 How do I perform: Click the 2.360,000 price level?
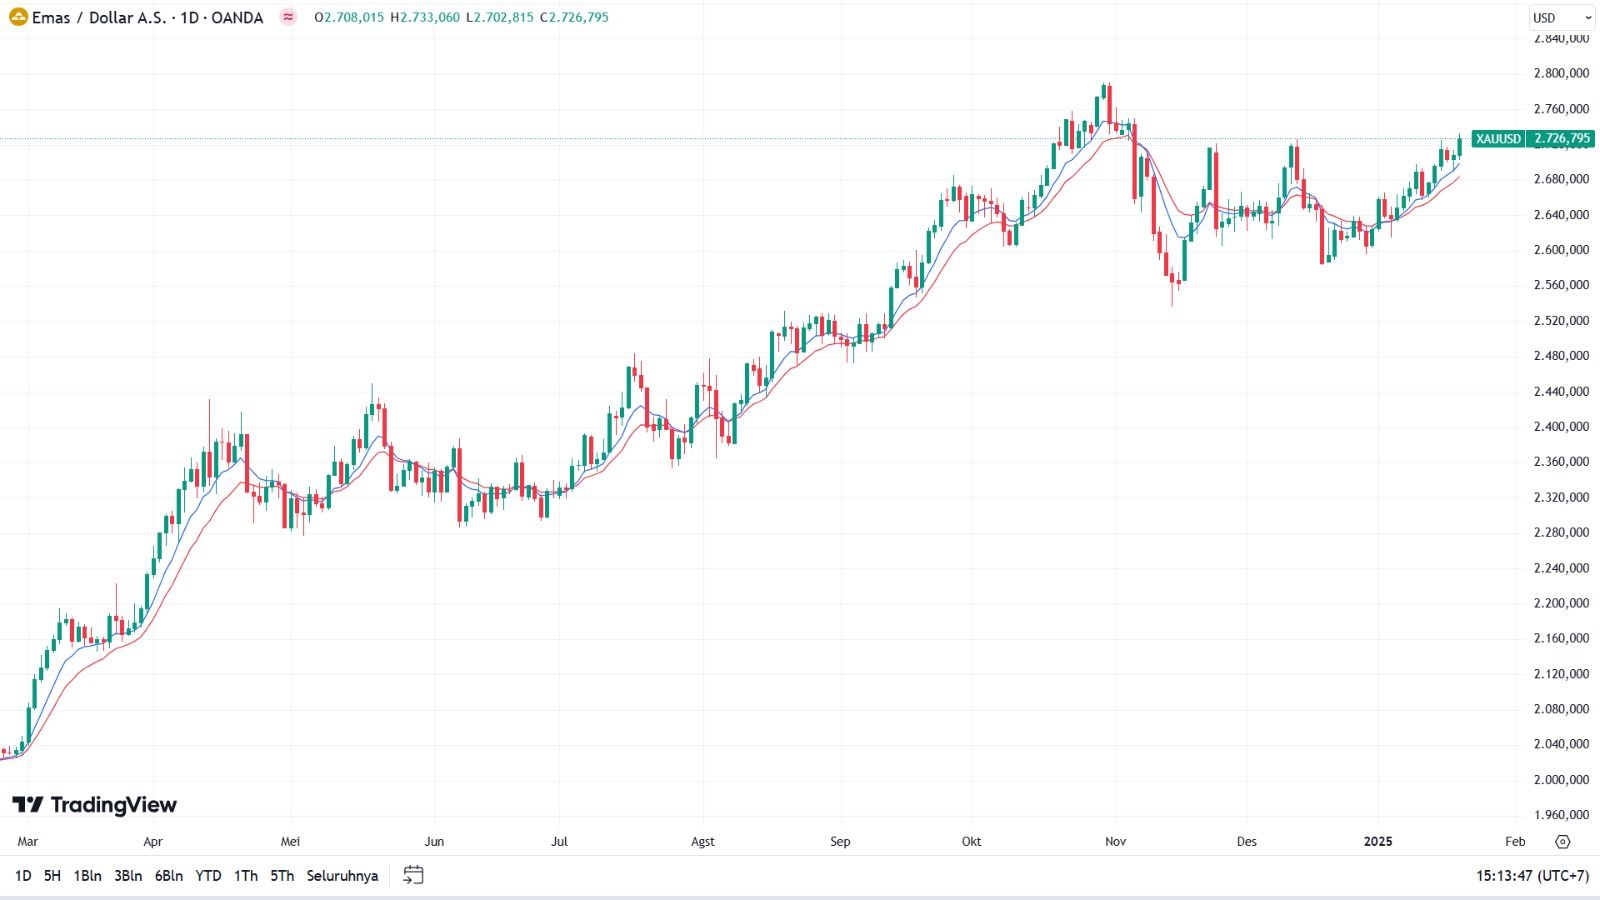point(1561,462)
